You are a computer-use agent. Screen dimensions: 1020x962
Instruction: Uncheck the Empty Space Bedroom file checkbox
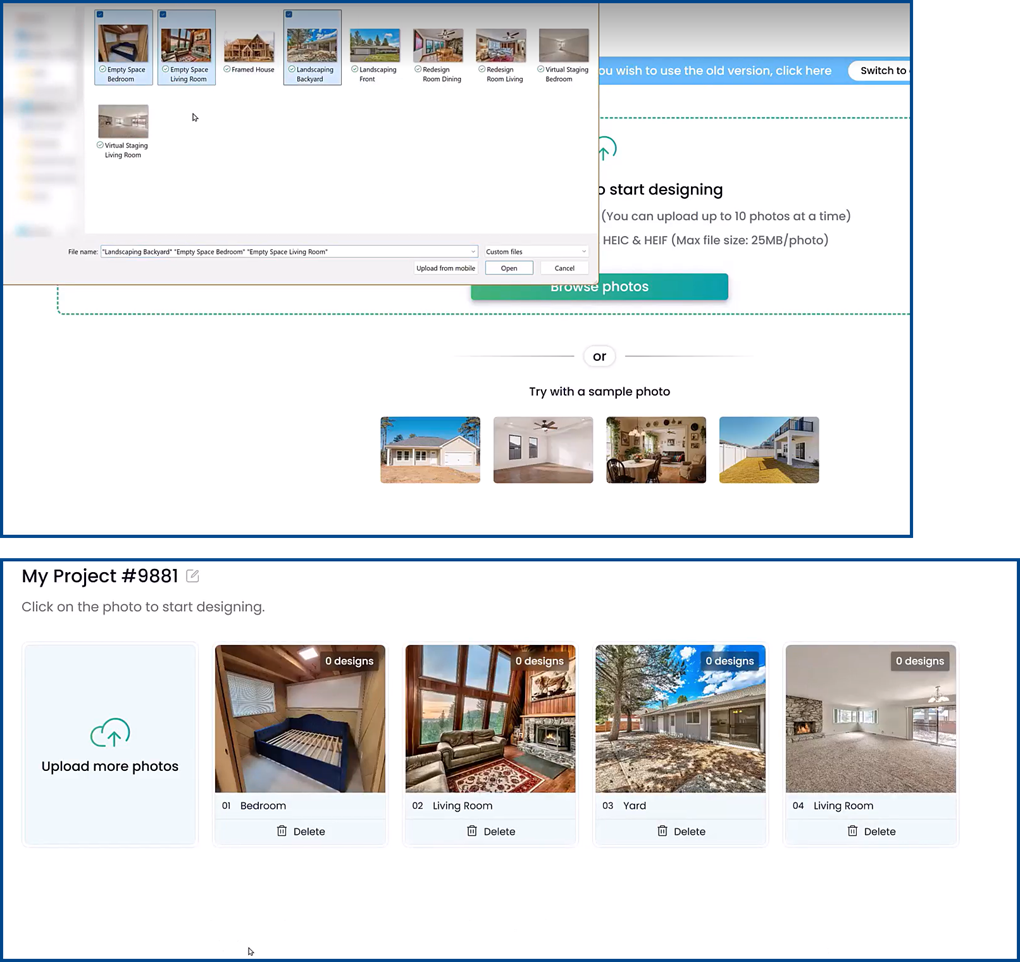100,15
